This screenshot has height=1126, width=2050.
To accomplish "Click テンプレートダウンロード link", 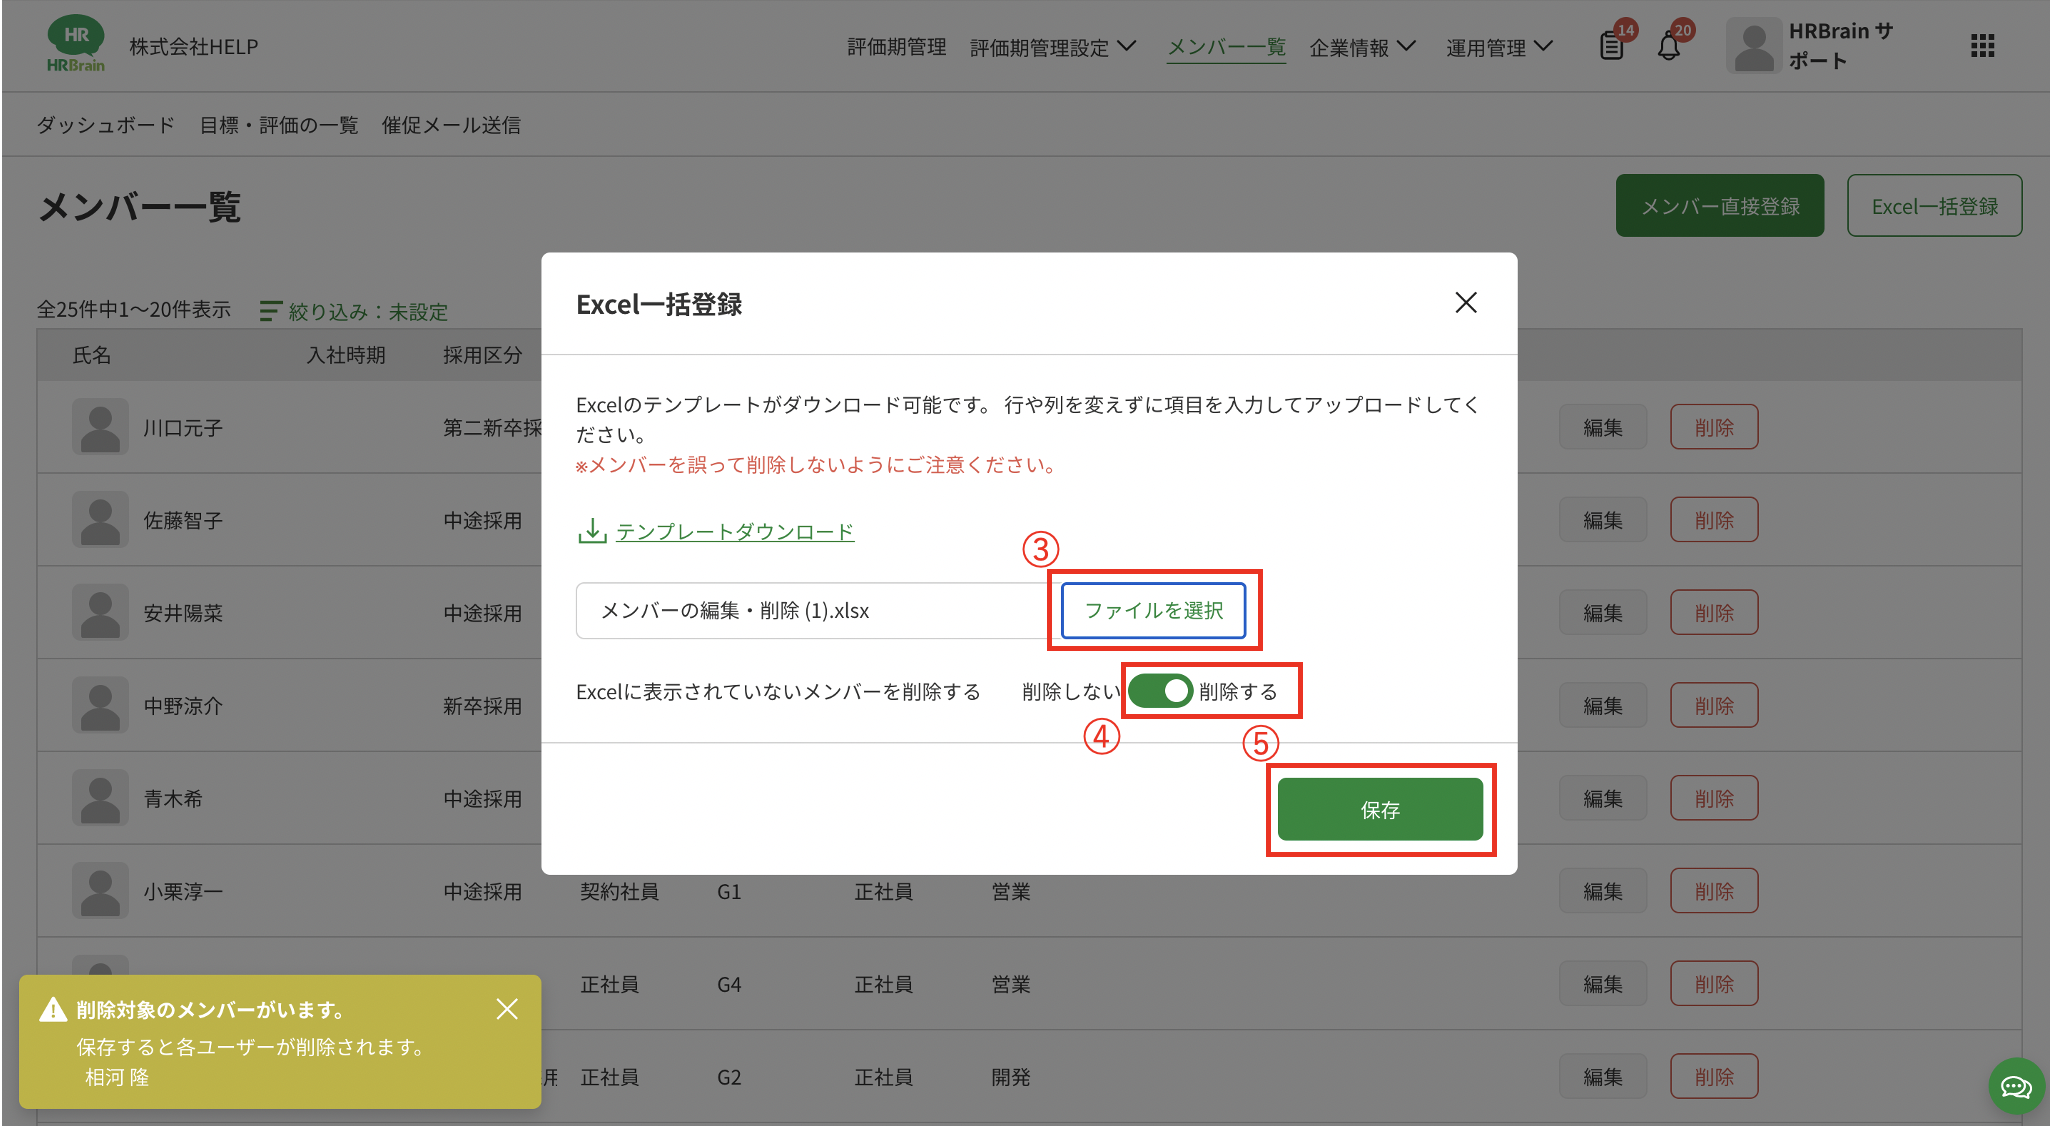I will [735, 531].
